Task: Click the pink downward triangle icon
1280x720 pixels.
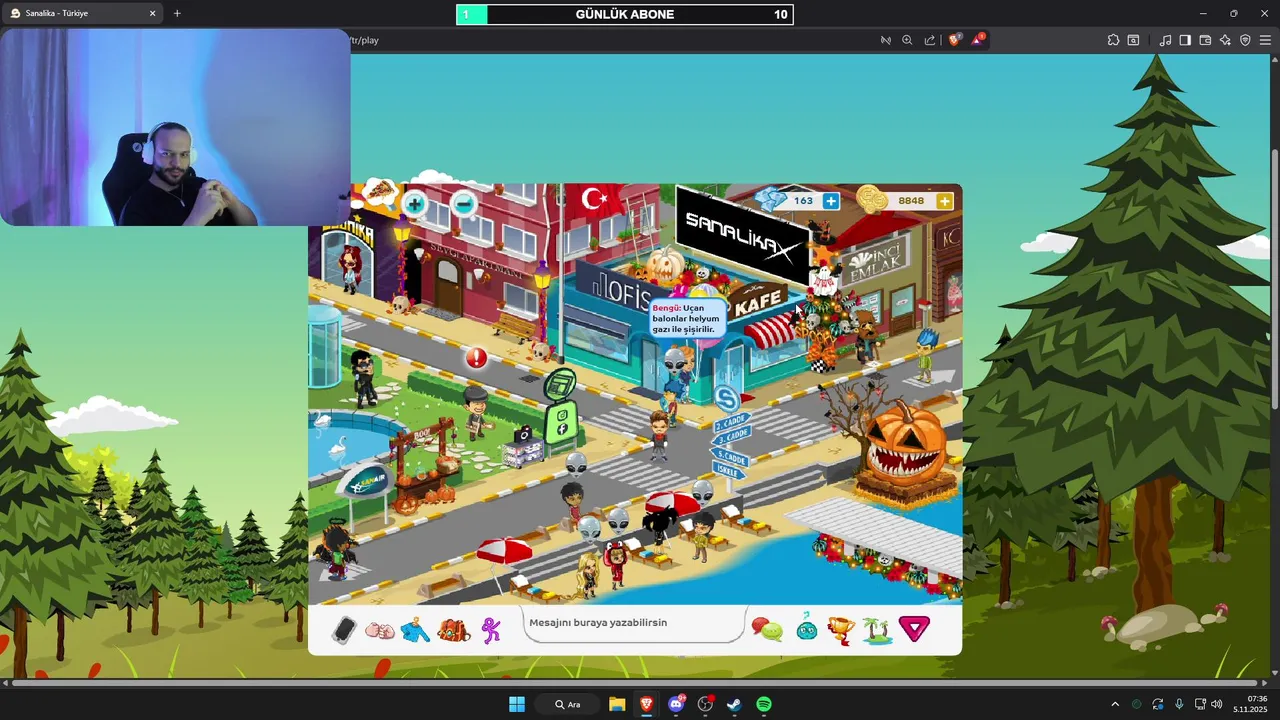Action: pyautogui.click(x=914, y=628)
